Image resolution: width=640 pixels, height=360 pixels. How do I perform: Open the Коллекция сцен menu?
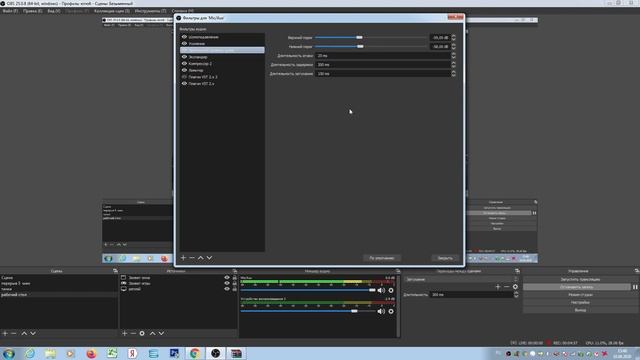112,11
